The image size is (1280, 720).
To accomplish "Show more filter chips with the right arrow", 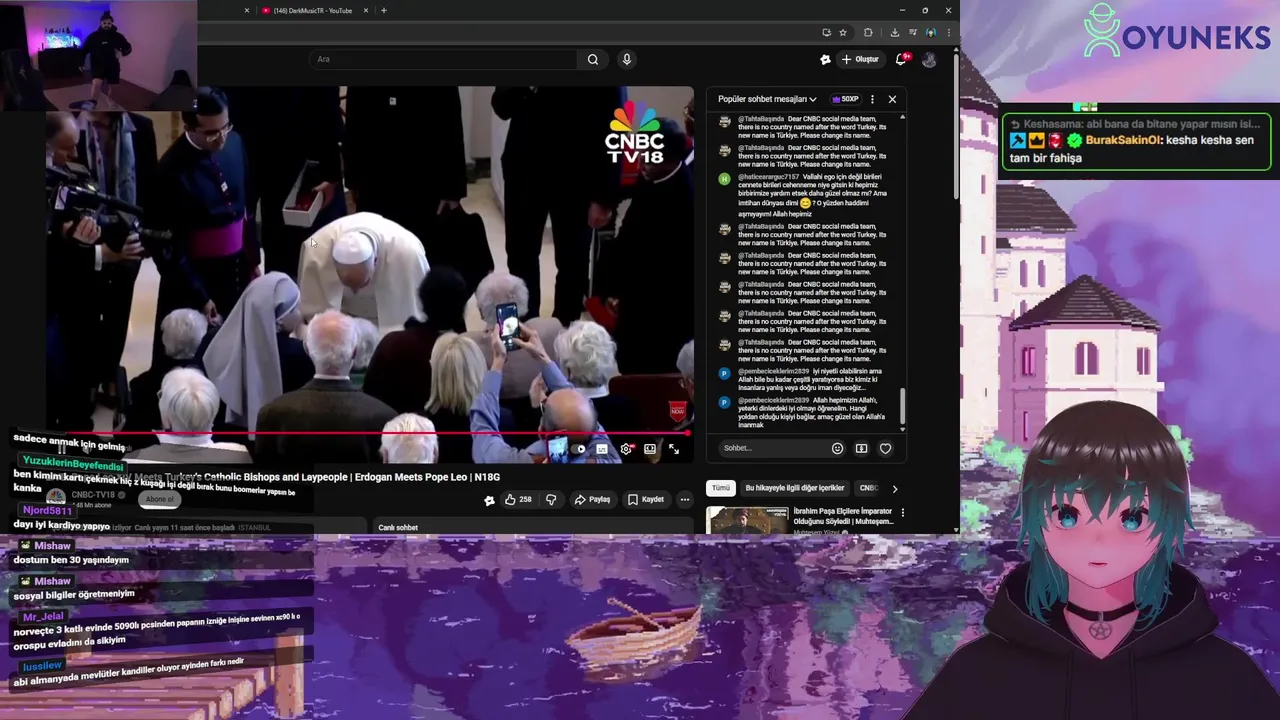I will coord(894,488).
